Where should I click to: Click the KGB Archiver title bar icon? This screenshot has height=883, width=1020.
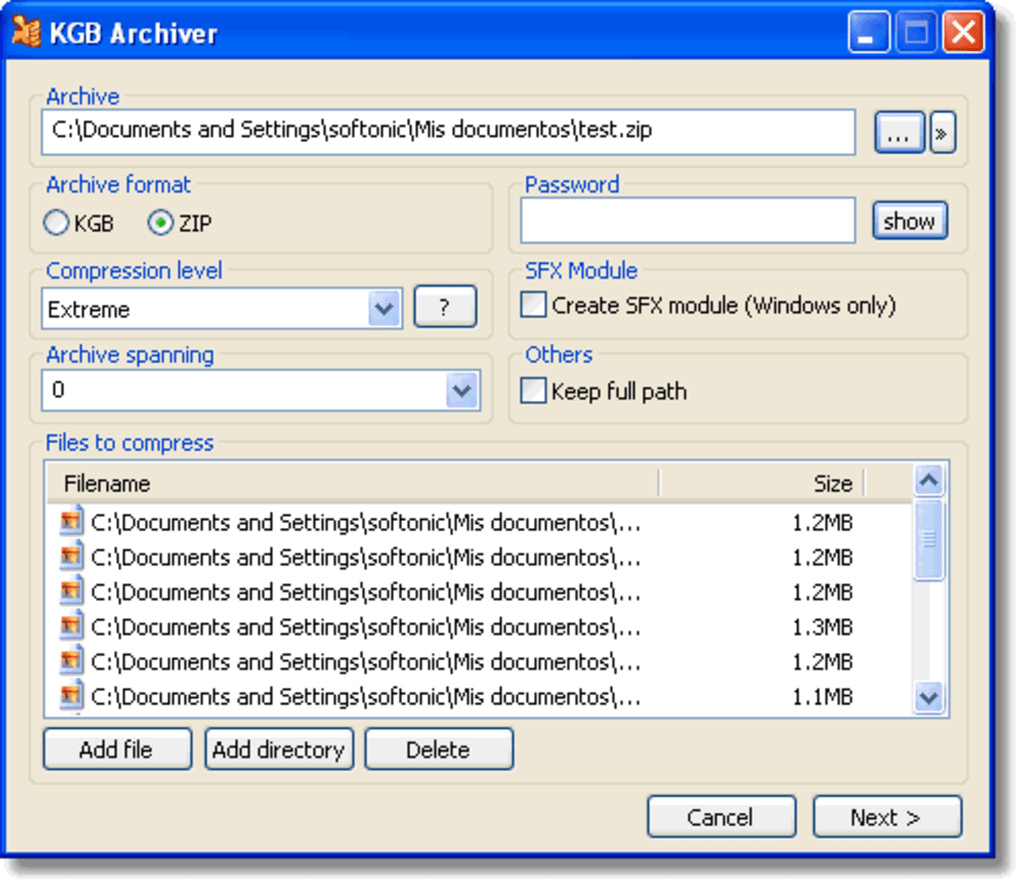click(x=28, y=31)
